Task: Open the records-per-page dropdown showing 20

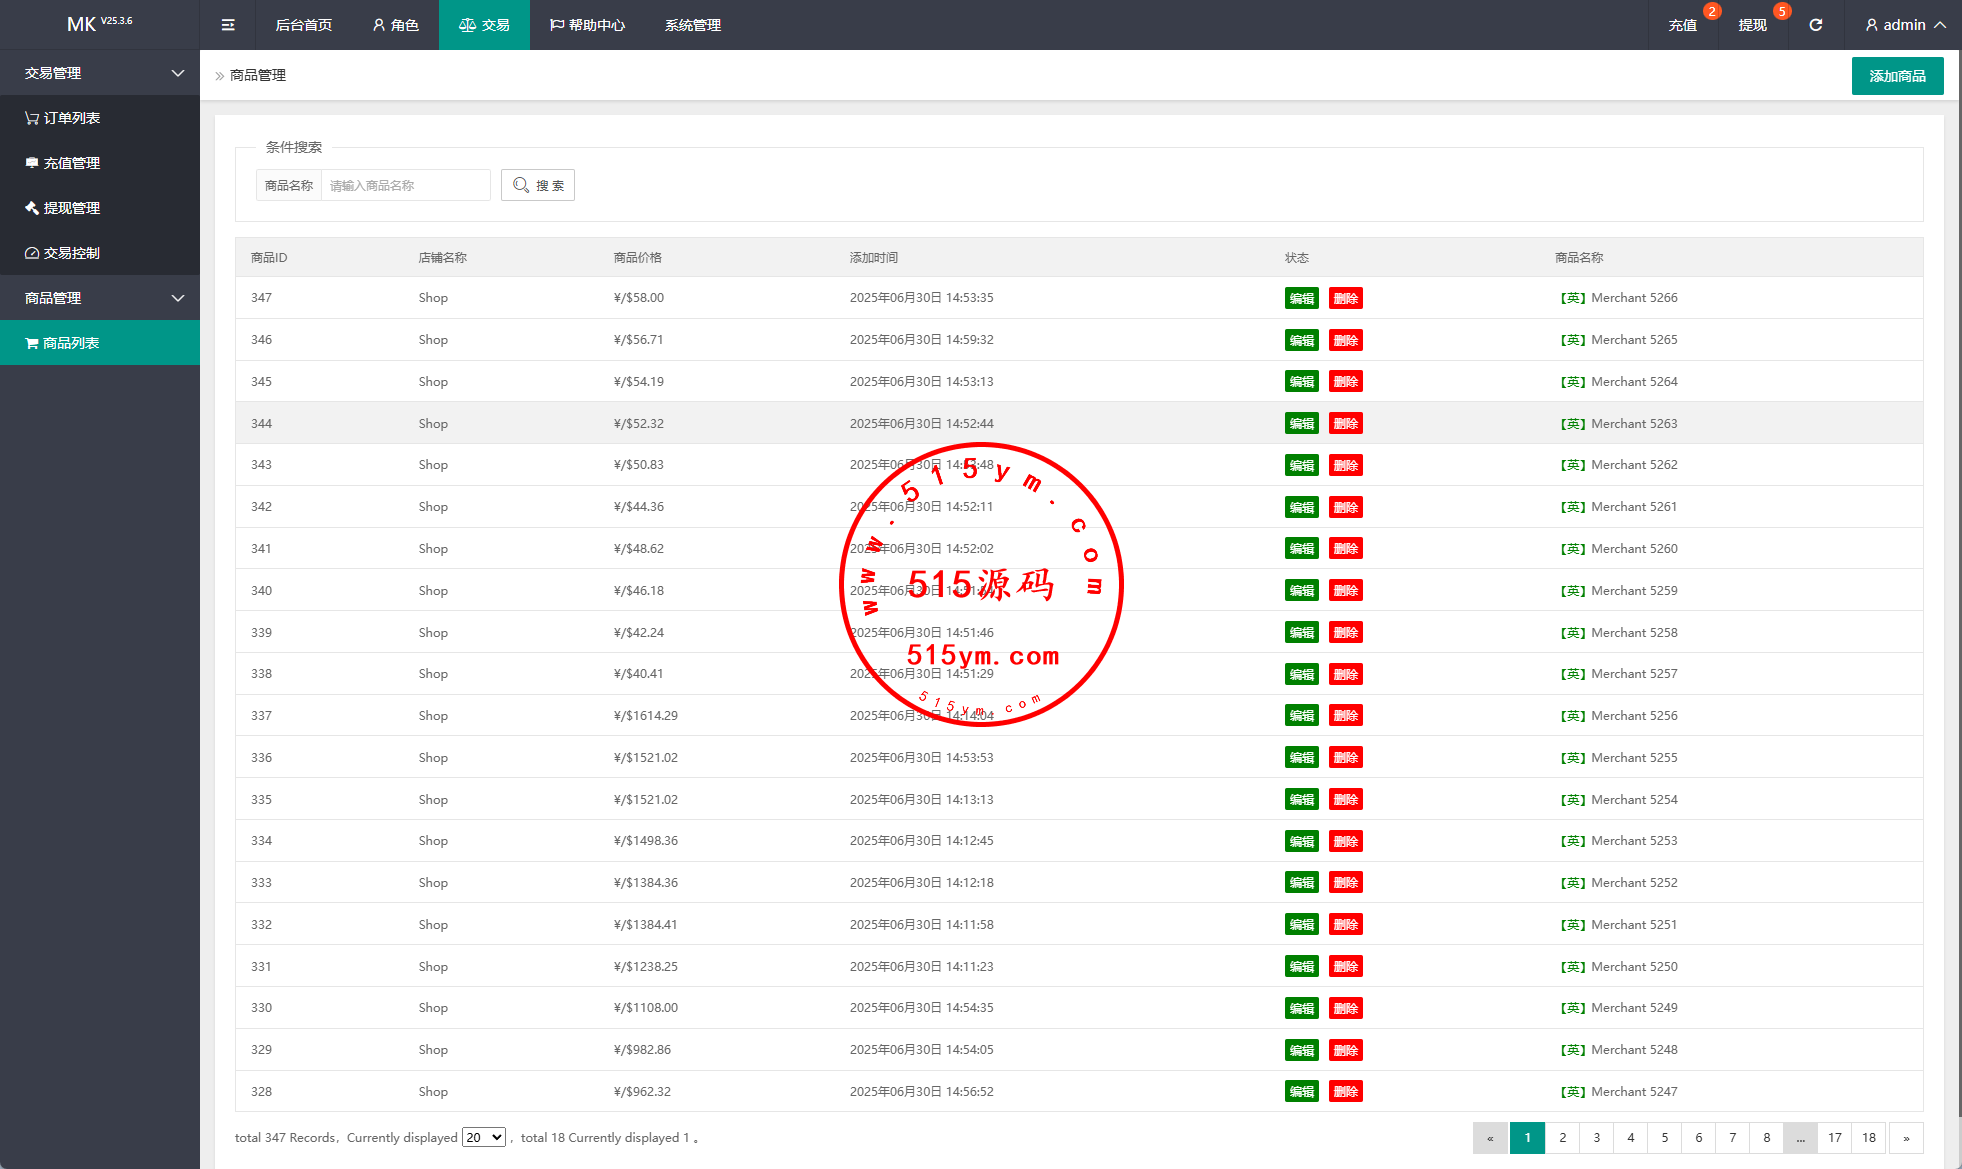Action: coord(484,1138)
